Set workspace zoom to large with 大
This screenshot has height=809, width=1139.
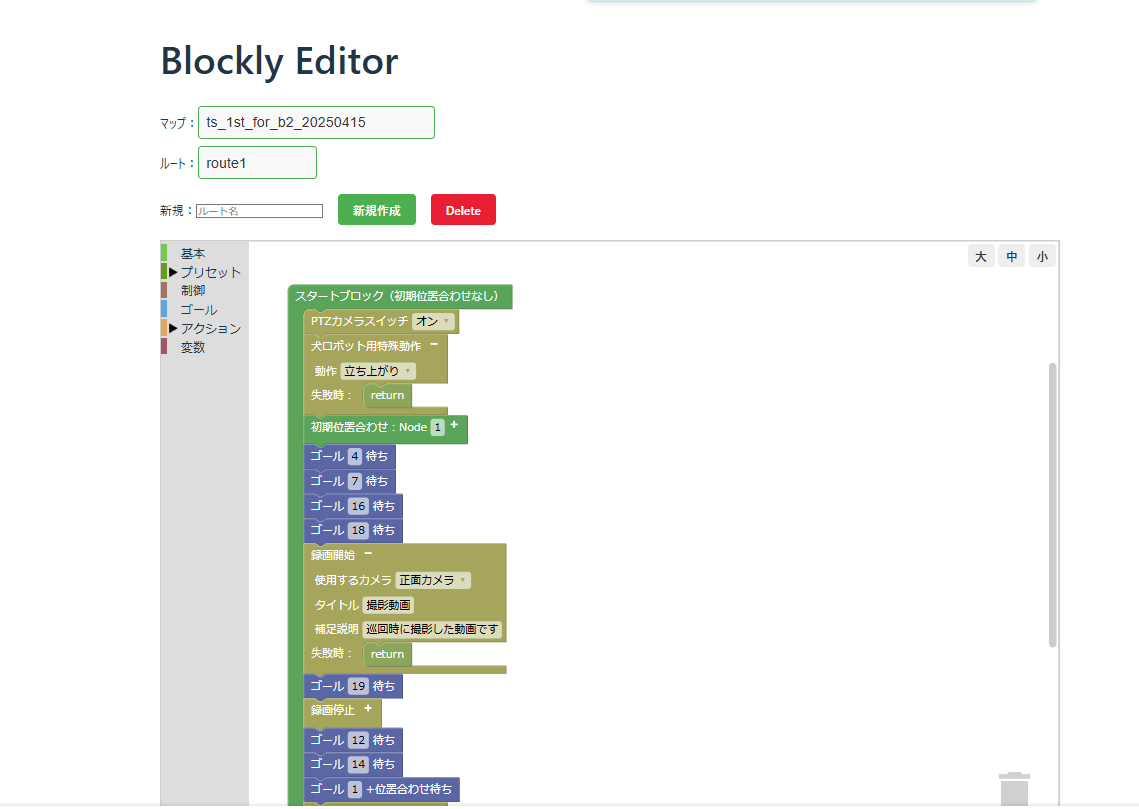click(x=980, y=257)
